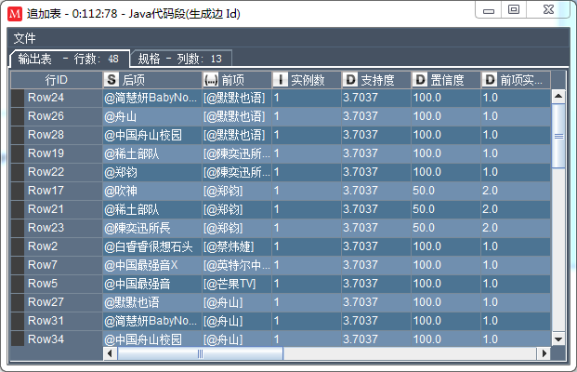
Task: Select the color marker beside Row17
Action: pos(17,191)
